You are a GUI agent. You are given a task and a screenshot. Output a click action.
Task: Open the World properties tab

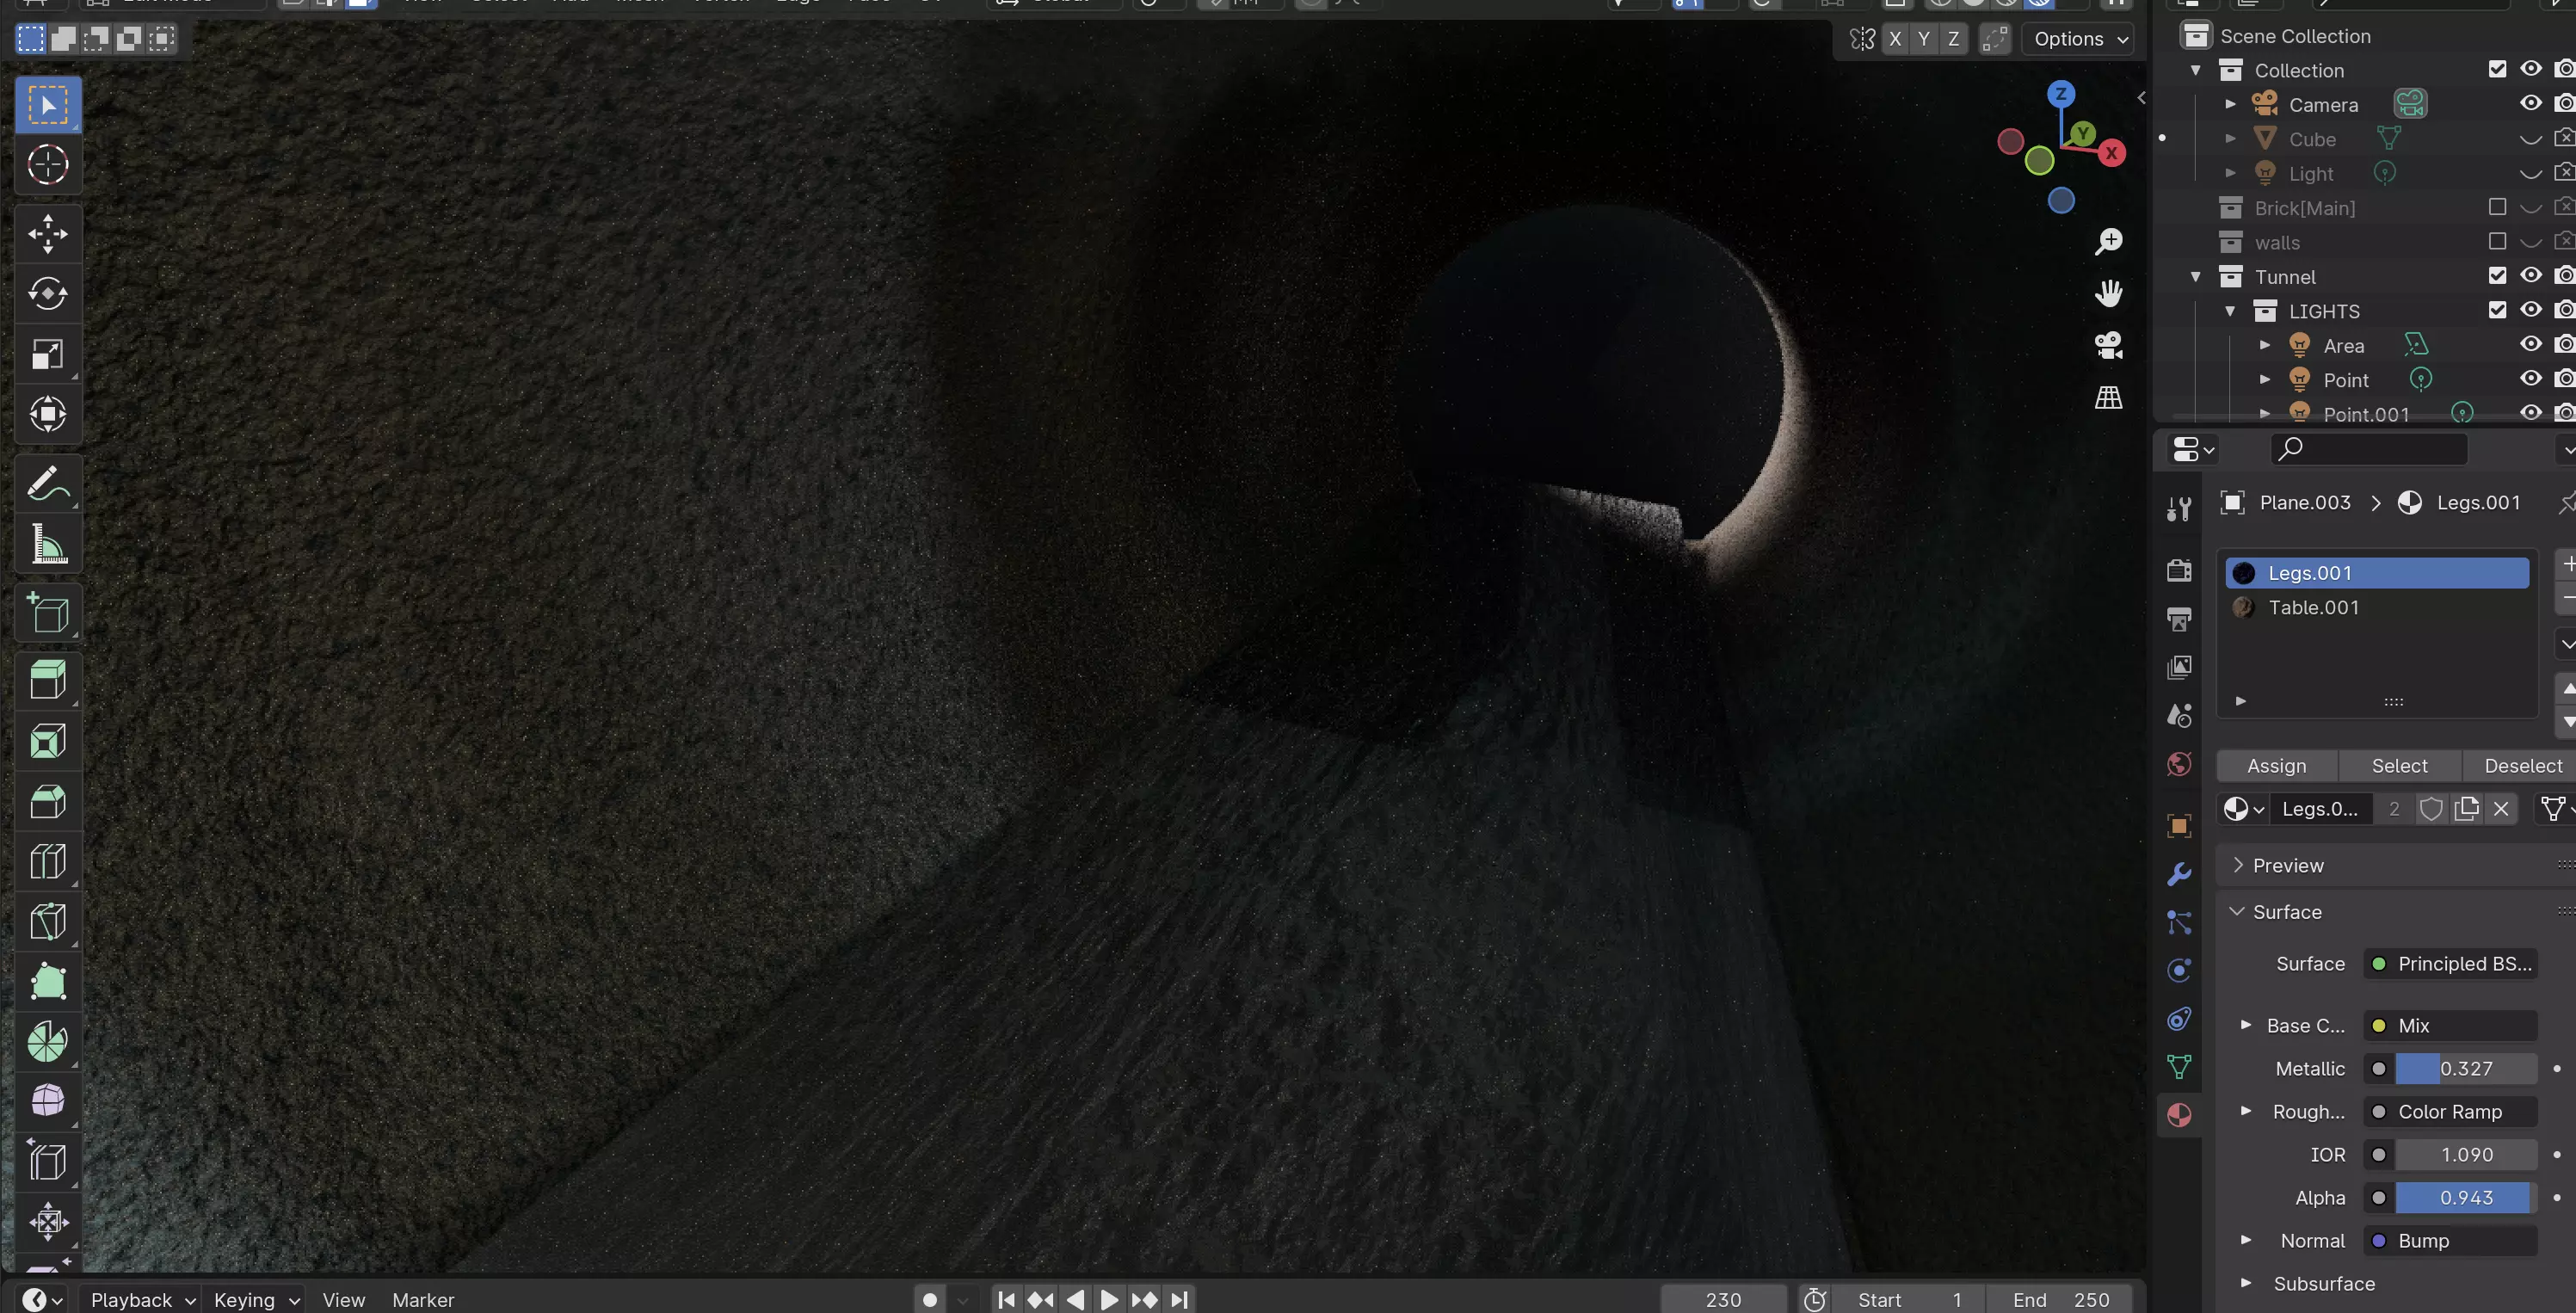point(2179,765)
